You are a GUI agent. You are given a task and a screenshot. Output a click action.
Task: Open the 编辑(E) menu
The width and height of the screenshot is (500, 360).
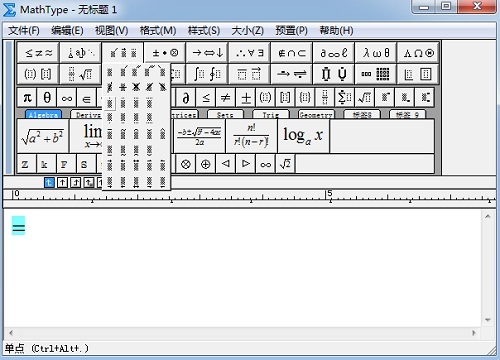67,31
